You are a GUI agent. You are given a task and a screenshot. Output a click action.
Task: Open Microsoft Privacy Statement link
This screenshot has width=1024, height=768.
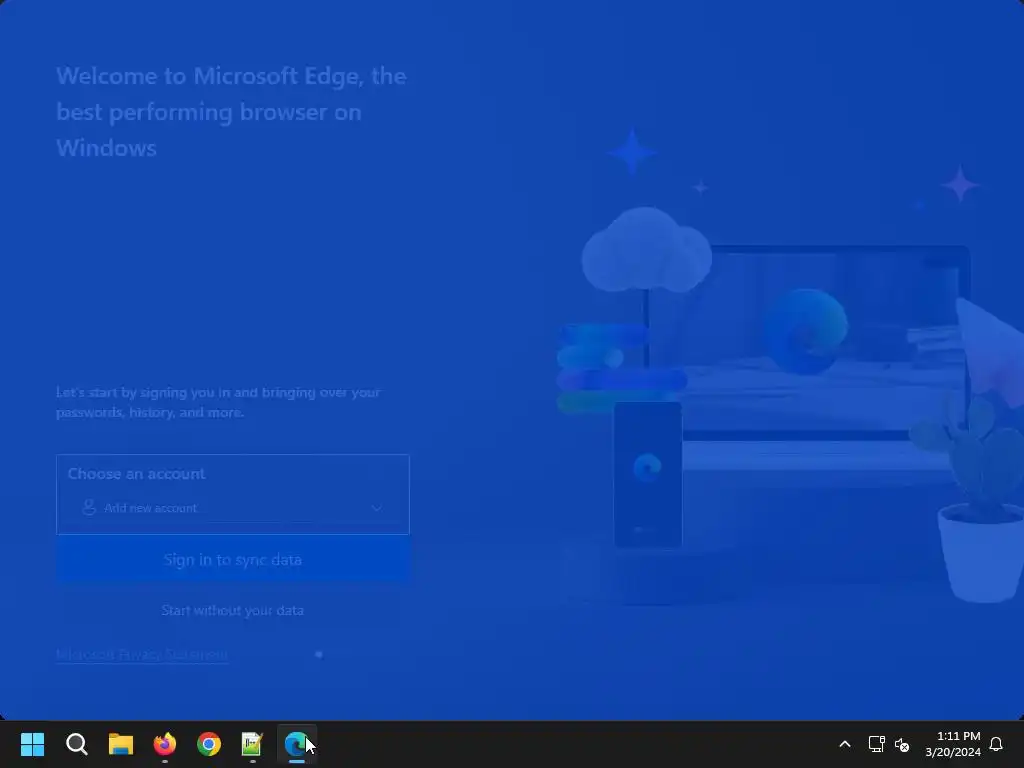(x=142, y=654)
